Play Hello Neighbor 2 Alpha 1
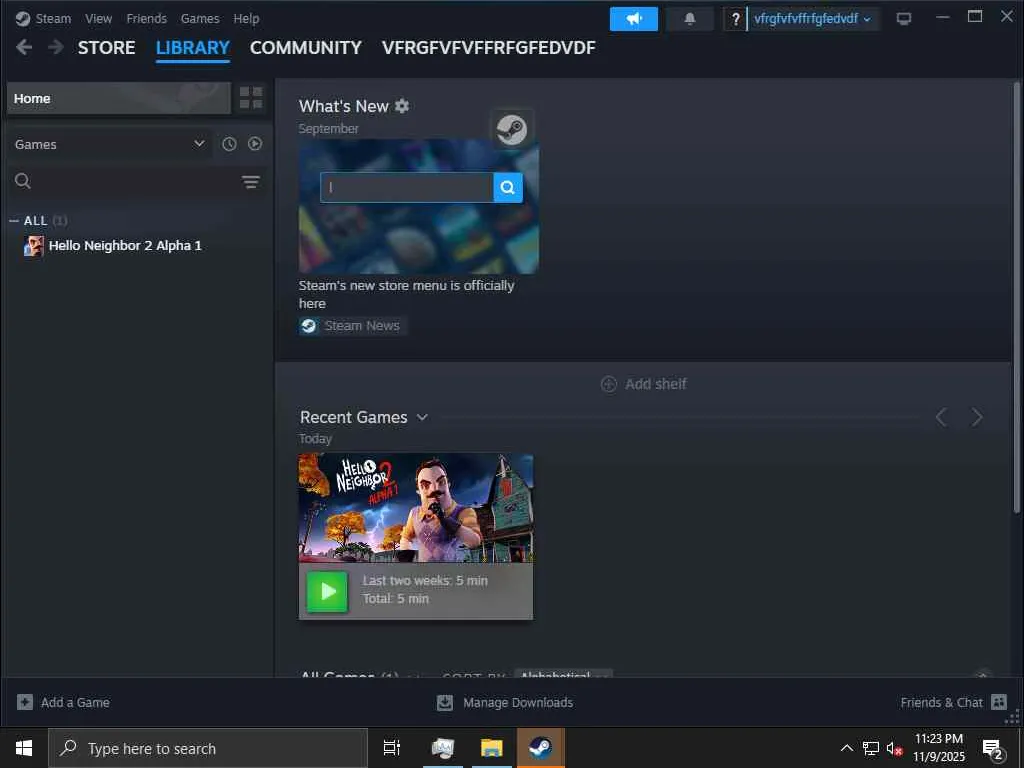The image size is (1024, 768). pyautogui.click(x=327, y=591)
